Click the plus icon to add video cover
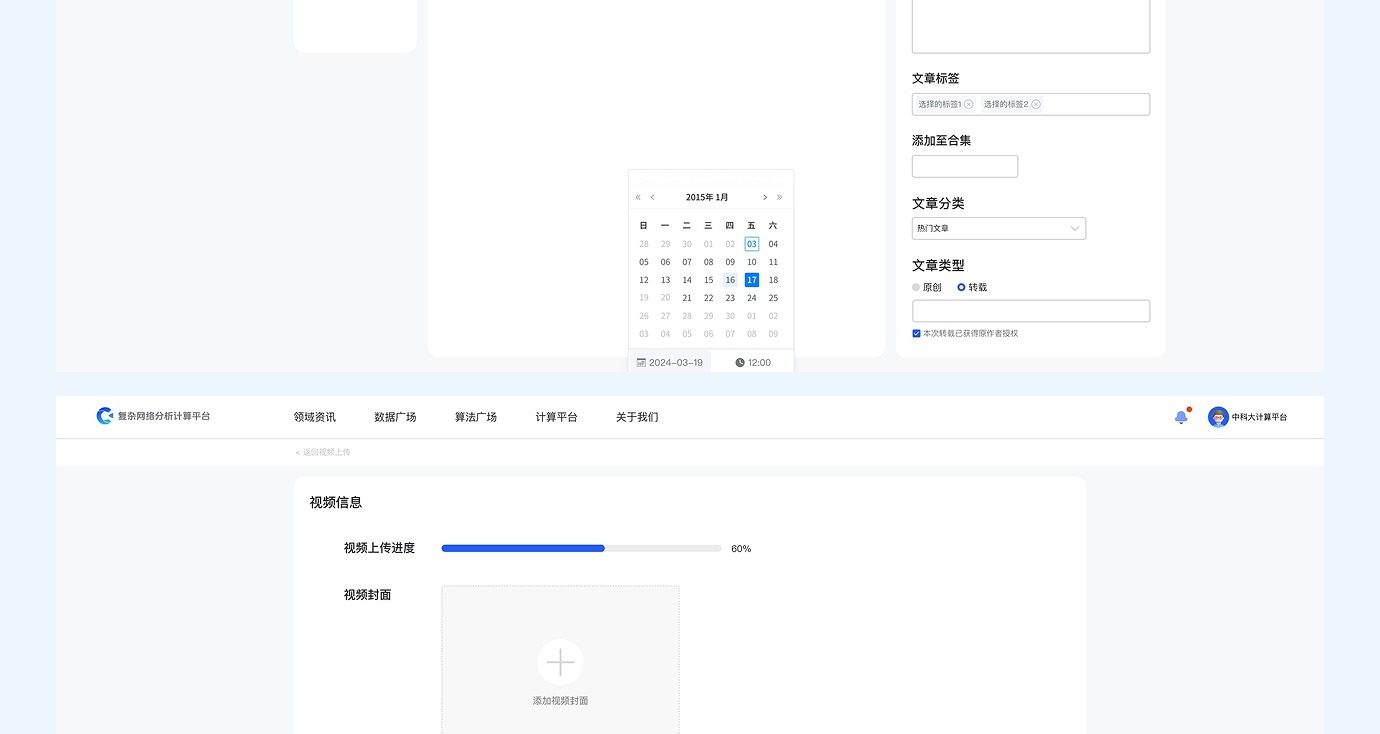Screen dimensions: 1380x734 [560, 662]
